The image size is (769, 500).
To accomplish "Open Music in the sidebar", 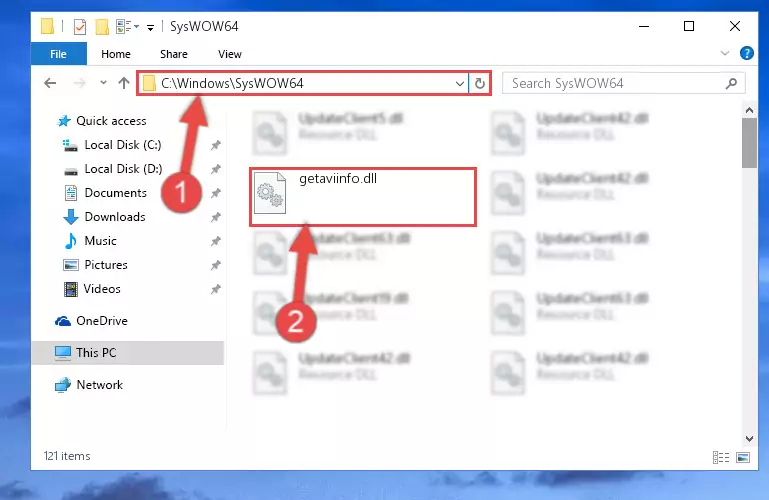I will (100, 241).
